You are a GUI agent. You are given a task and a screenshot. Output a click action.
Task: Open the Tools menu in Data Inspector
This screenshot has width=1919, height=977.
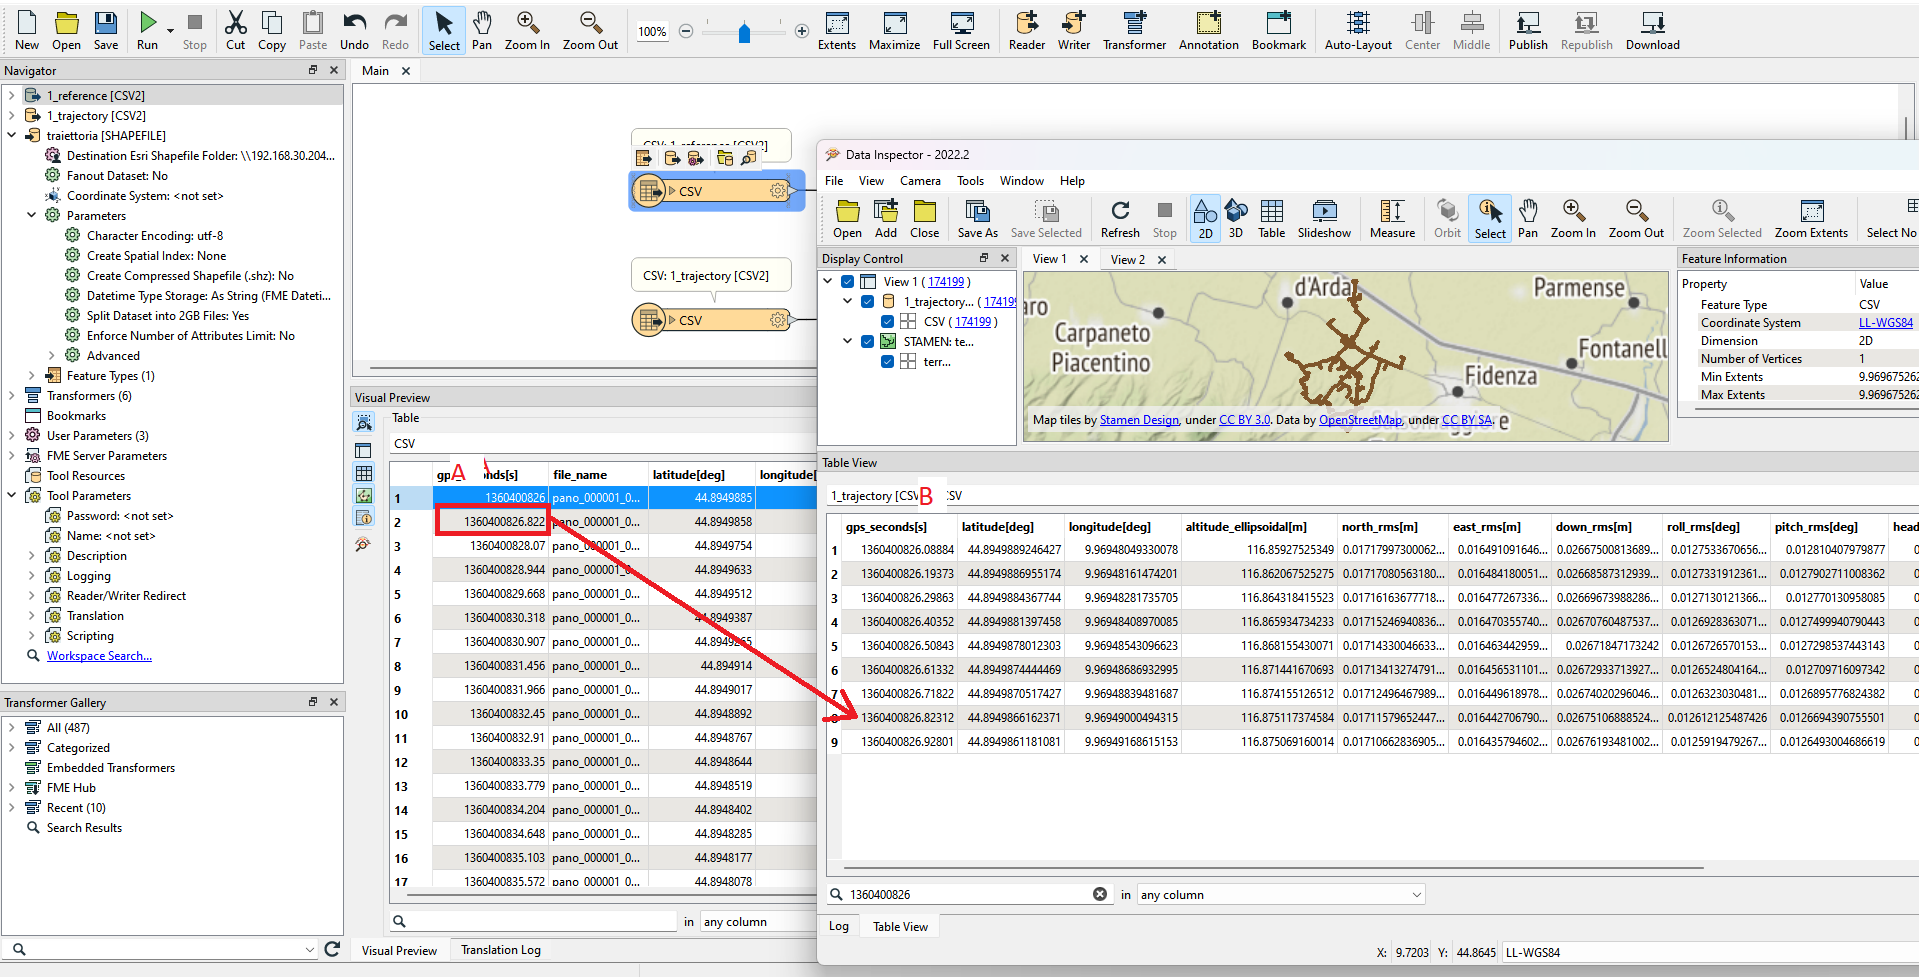tap(970, 181)
